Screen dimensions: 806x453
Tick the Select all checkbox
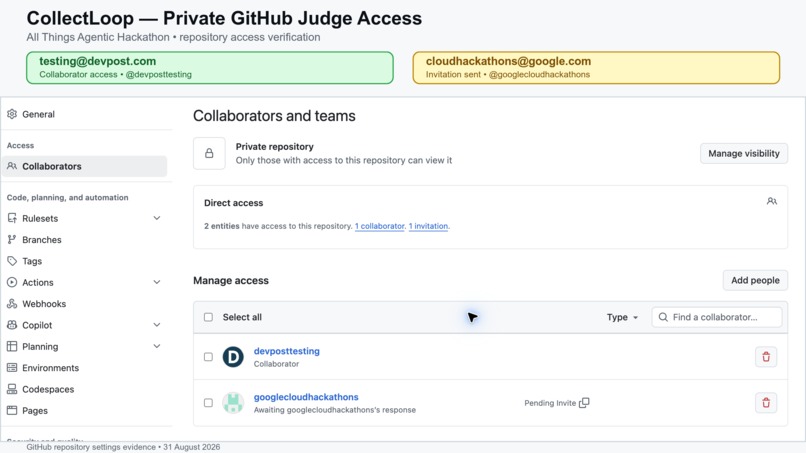[x=208, y=317]
